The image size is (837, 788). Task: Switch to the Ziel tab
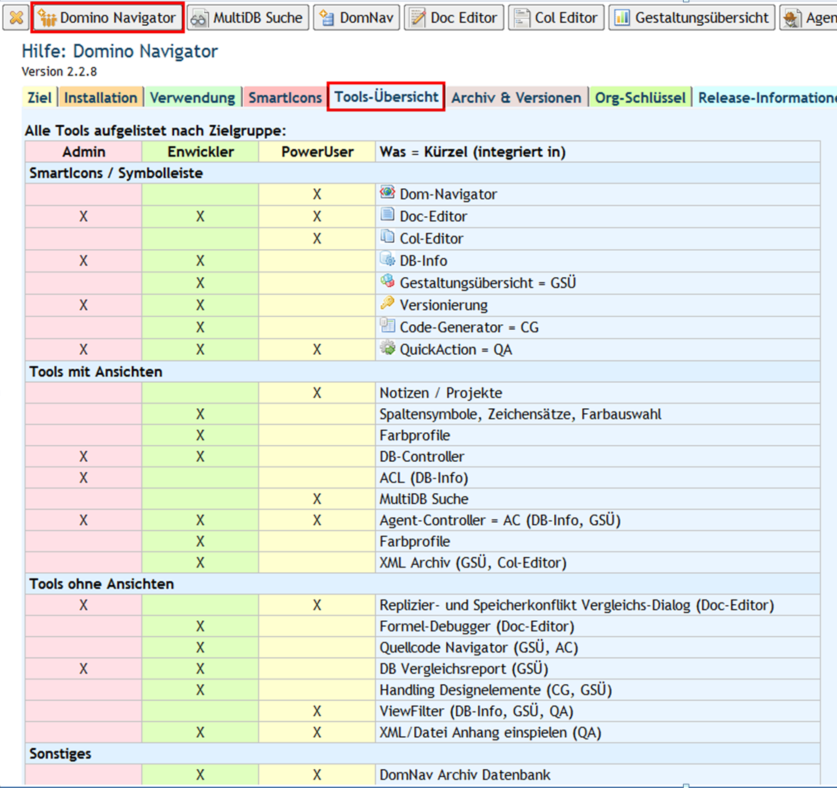click(x=40, y=98)
